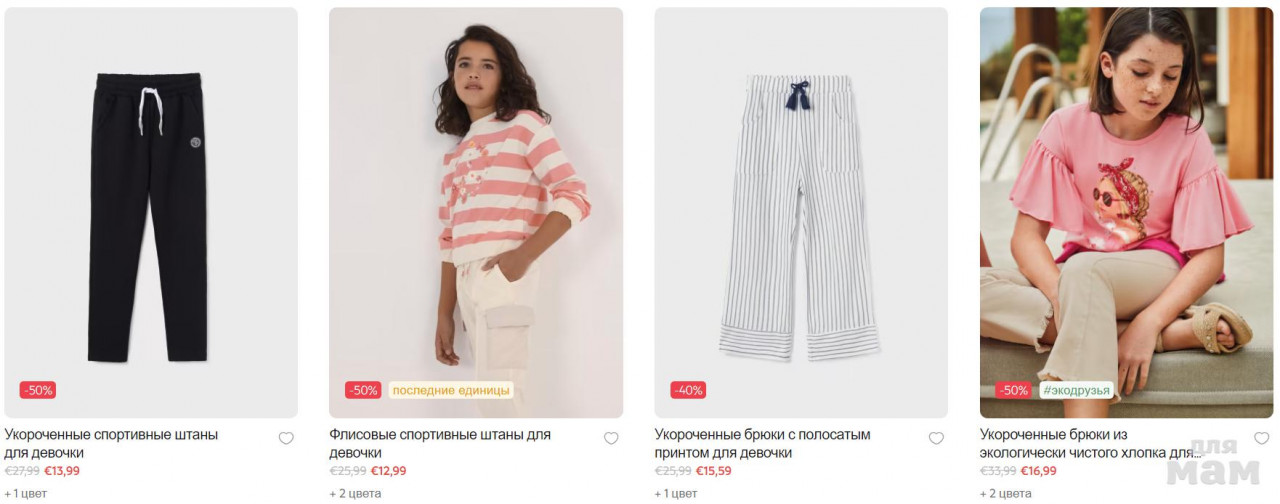Open photo of girl in striped sweater

point(476,213)
